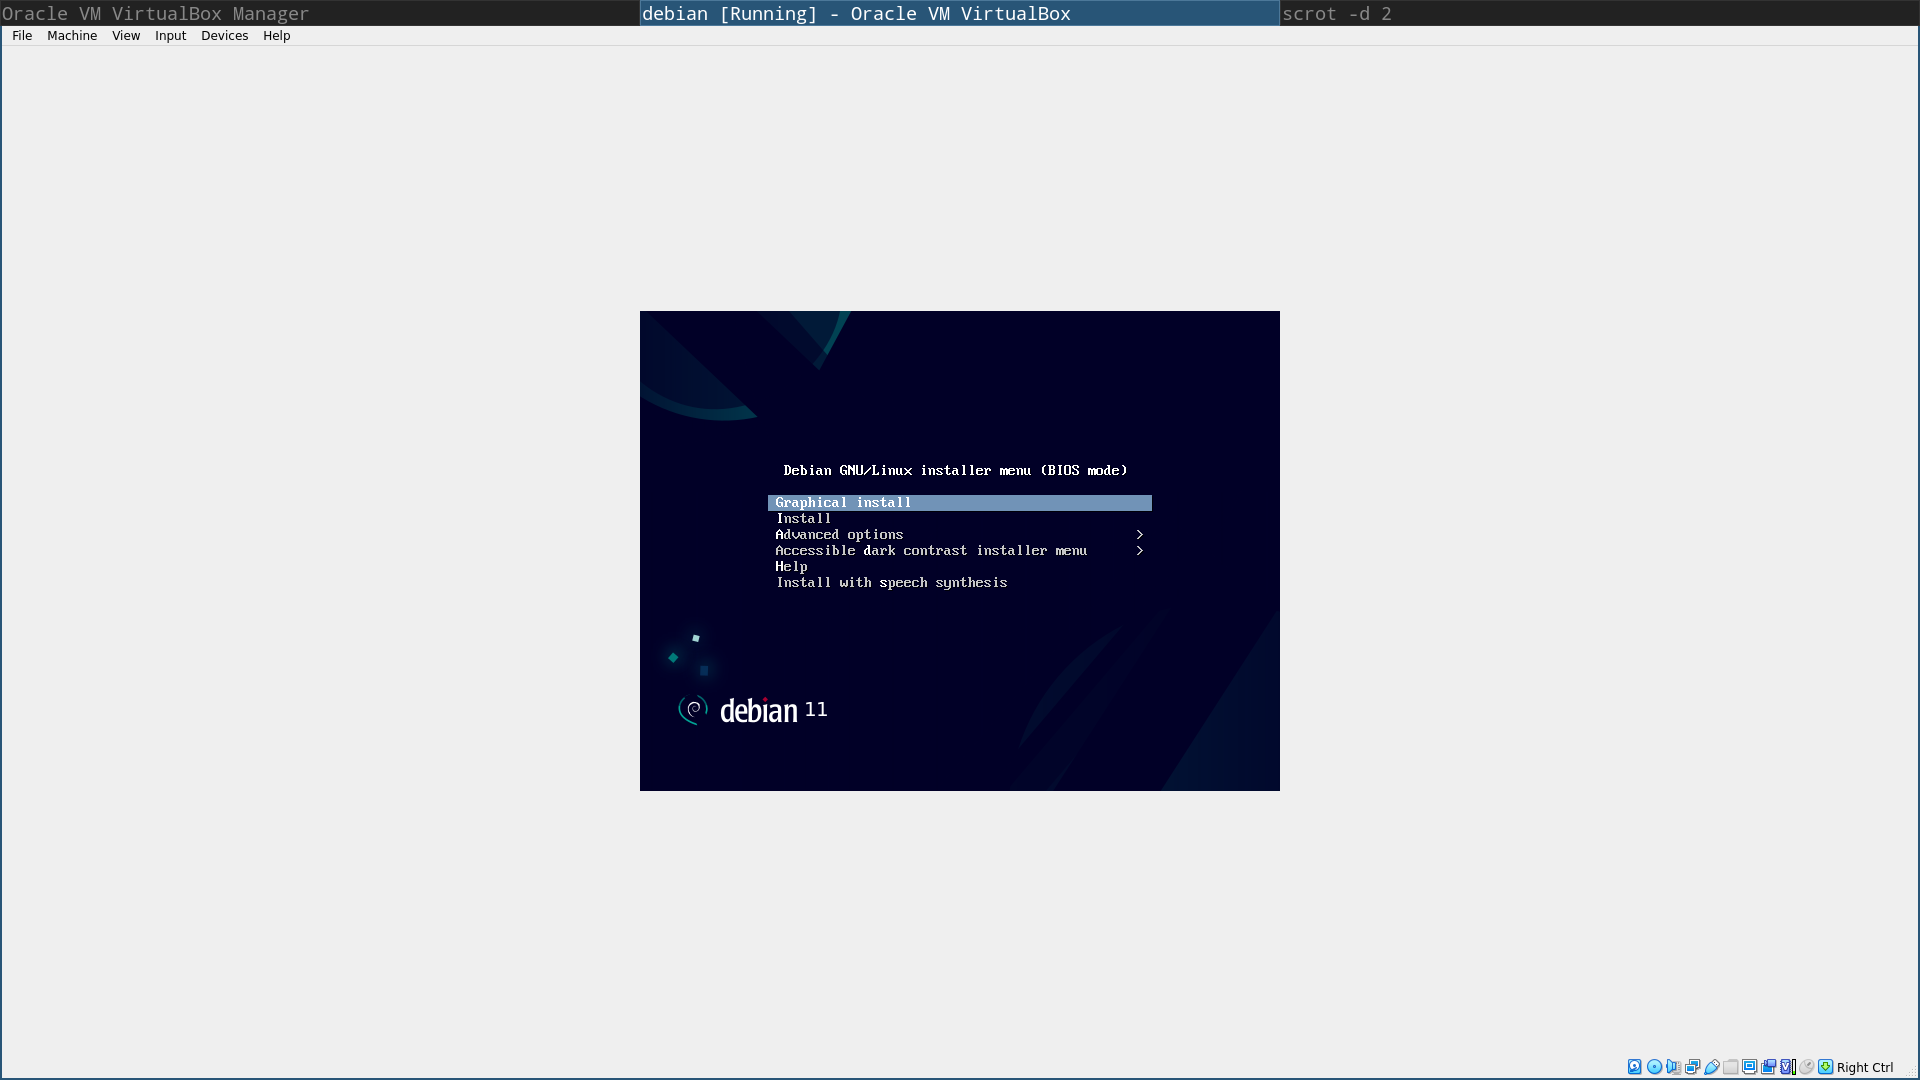Screen dimensions: 1920x1080
Task: Click the recording status indicator icon
Action: click(x=1768, y=1067)
